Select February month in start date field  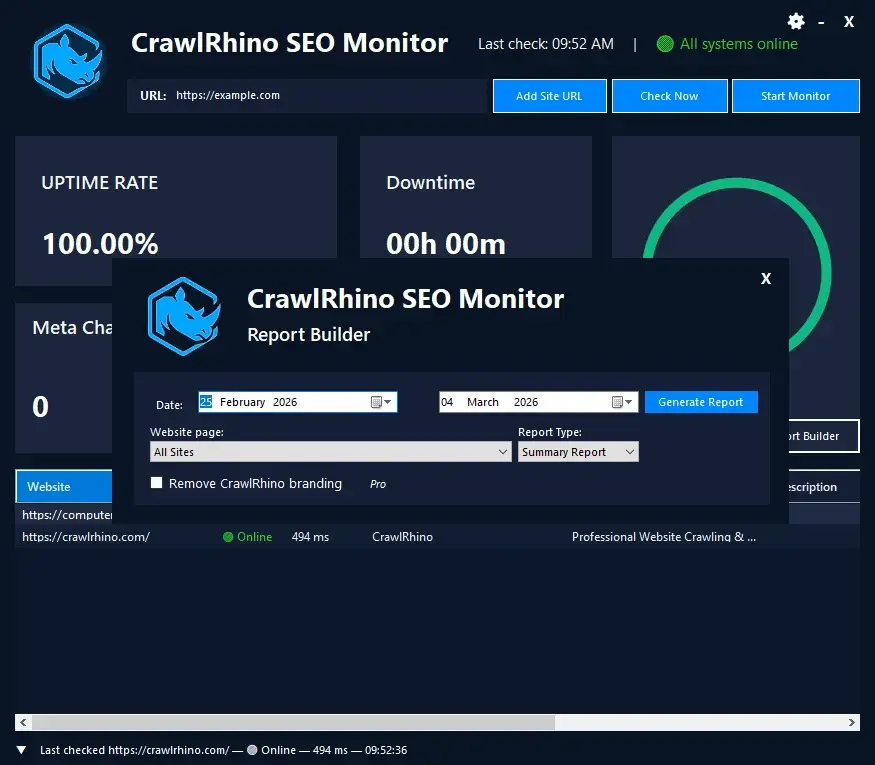pos(242,402)
